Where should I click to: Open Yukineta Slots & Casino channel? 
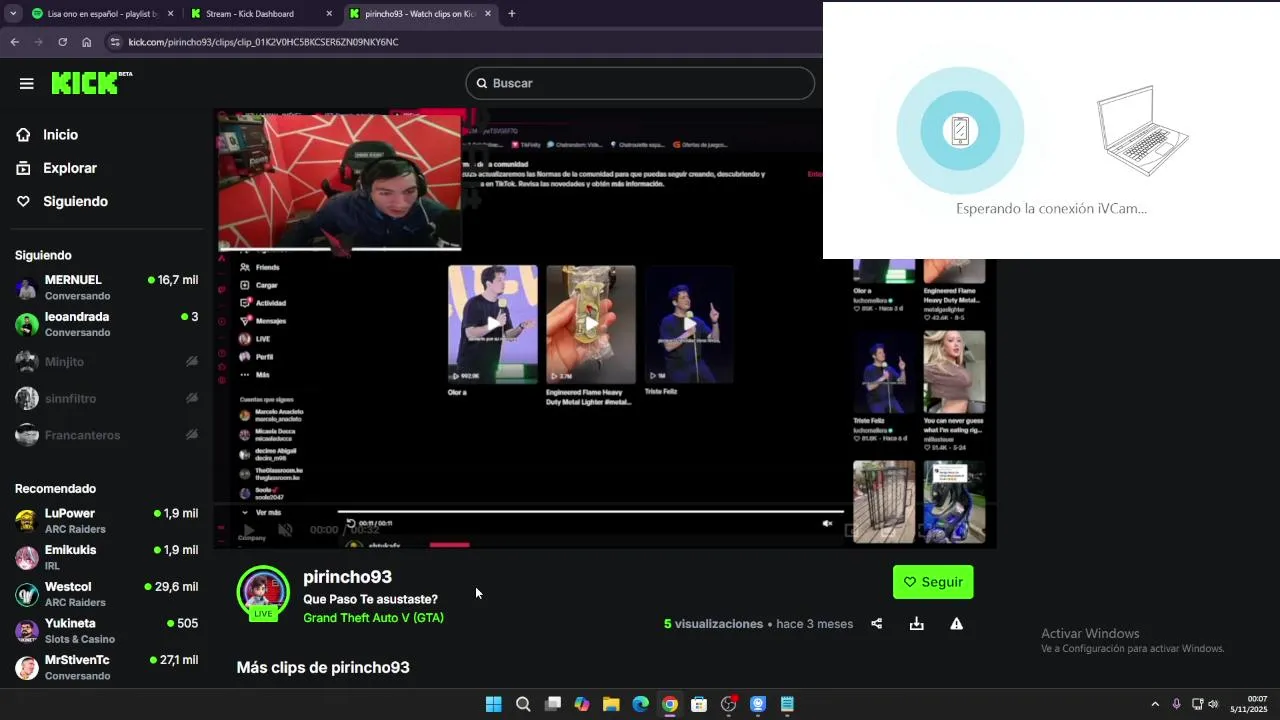coord(106,631)
